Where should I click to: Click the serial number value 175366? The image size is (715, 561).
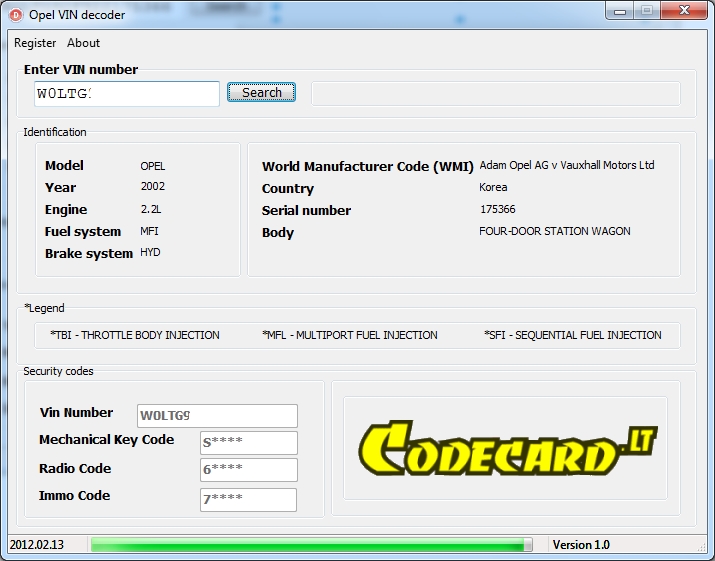coord(498,209)
